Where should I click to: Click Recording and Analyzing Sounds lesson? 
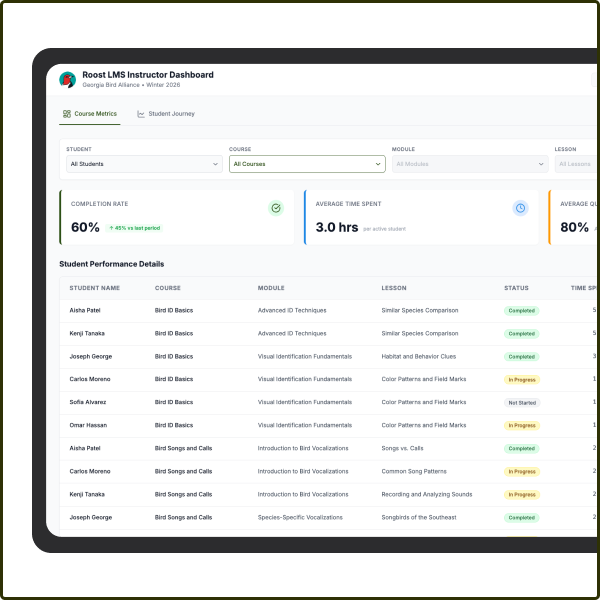[427, 494]
